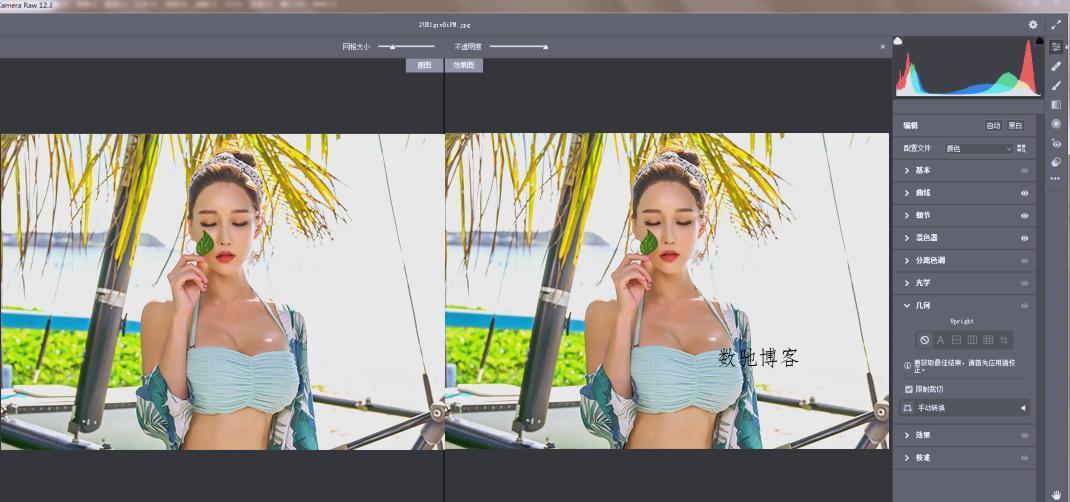Toggle full screen mode icon

[x=1056, y=25]
